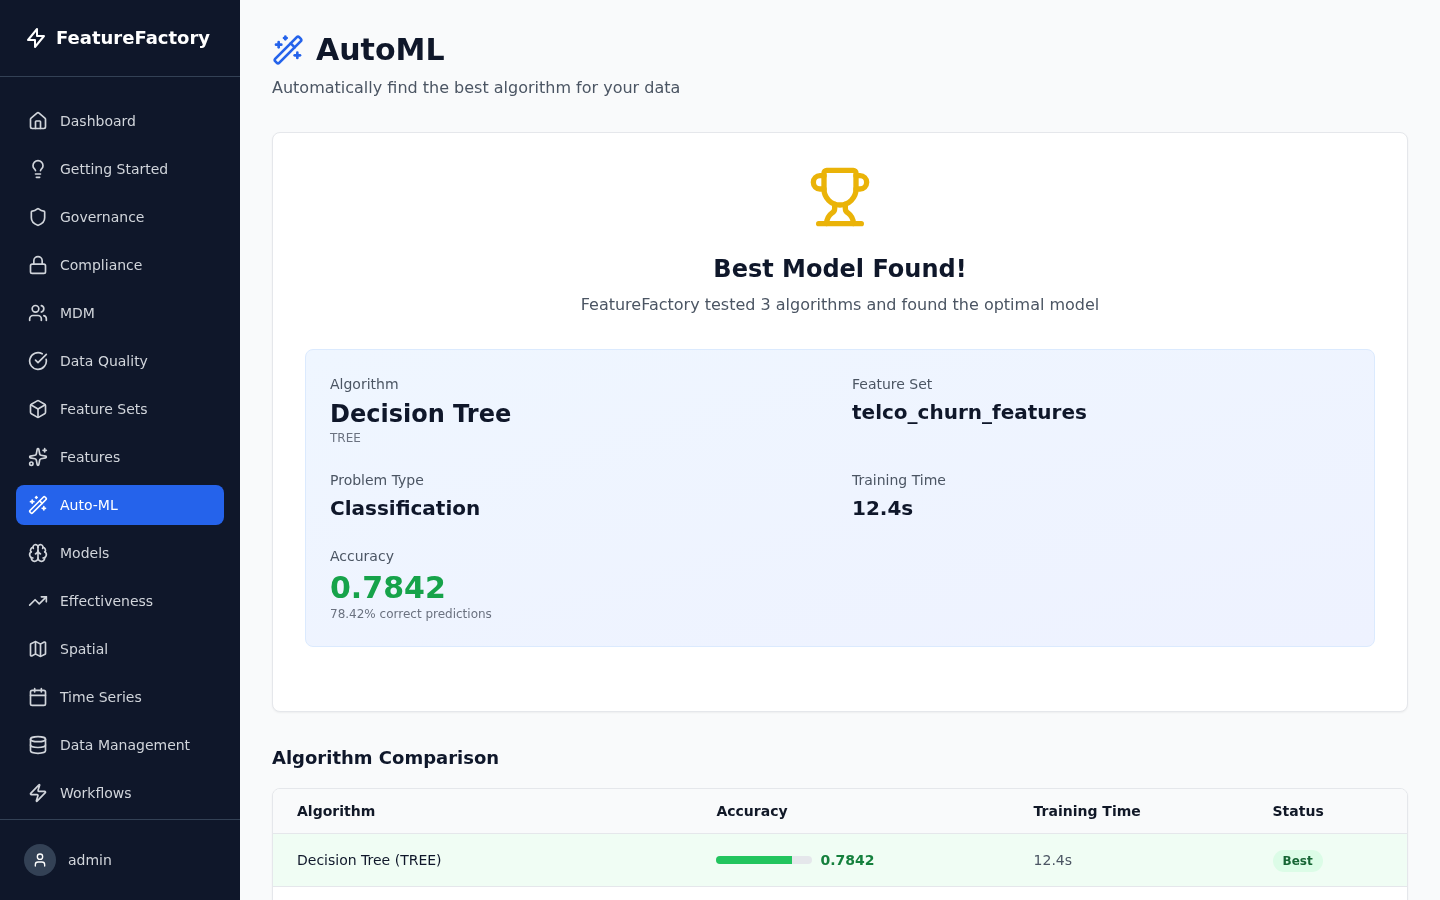Open the Governance section

coord(101,217)
